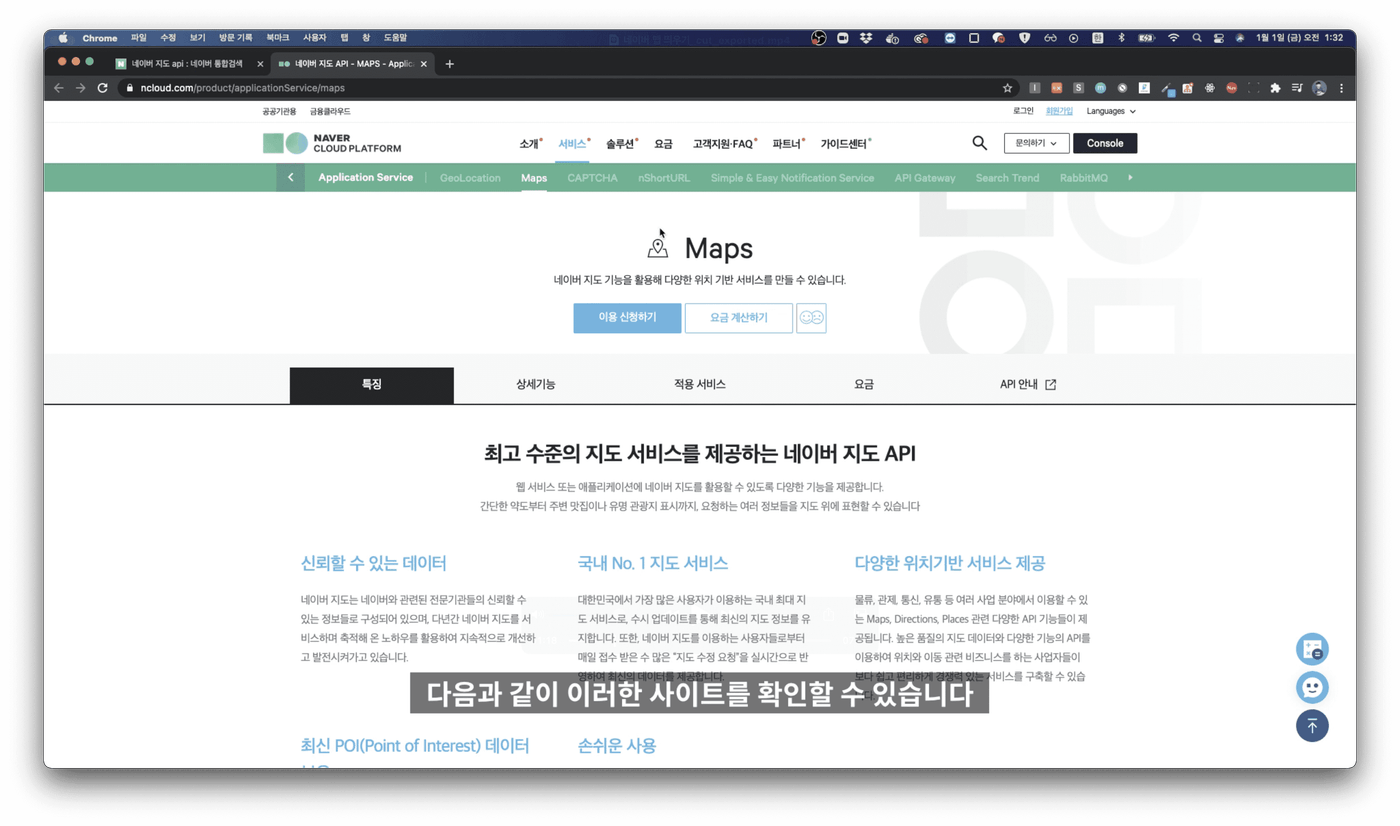
Task: Click the browser forward arrow
Action: tap(80, 88)
